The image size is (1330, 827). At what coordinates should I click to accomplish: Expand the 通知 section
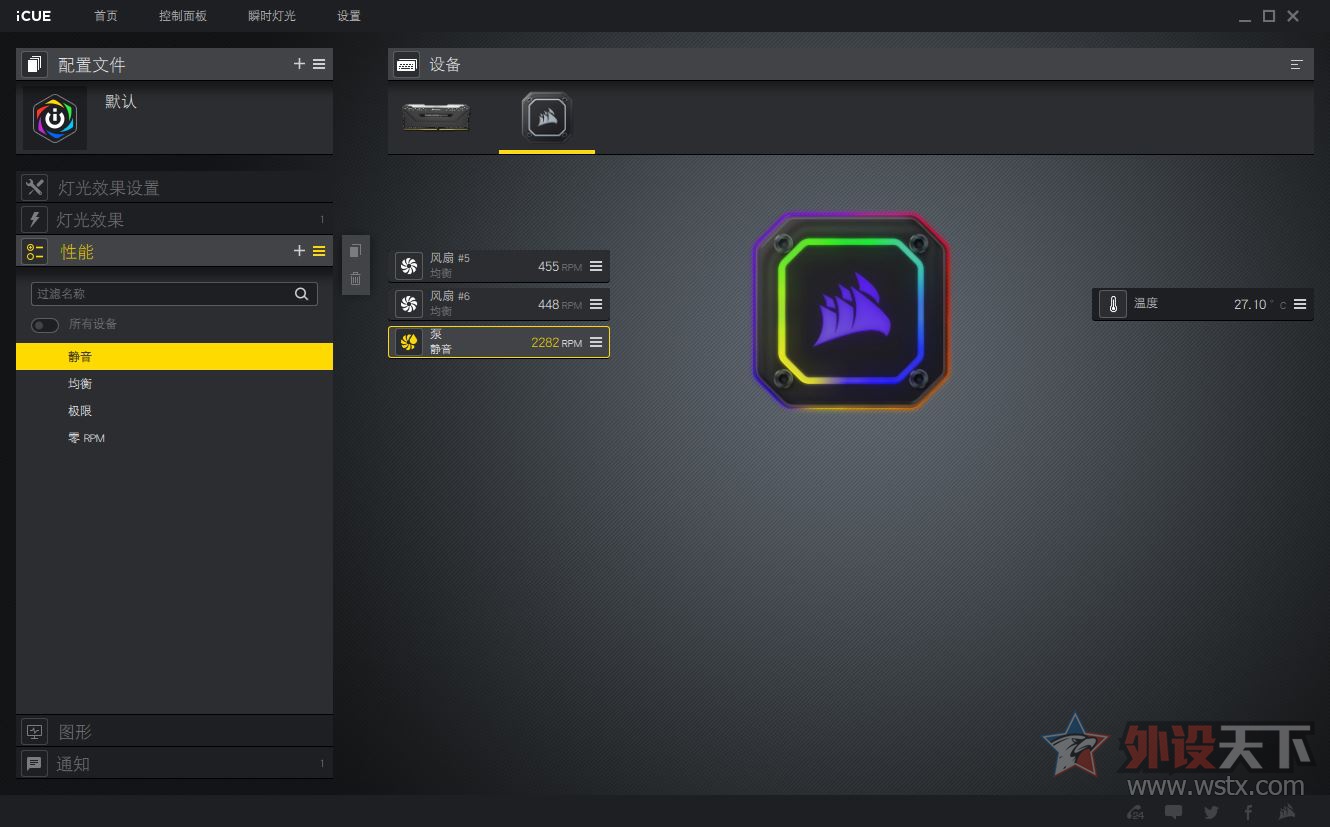(174, 763)
